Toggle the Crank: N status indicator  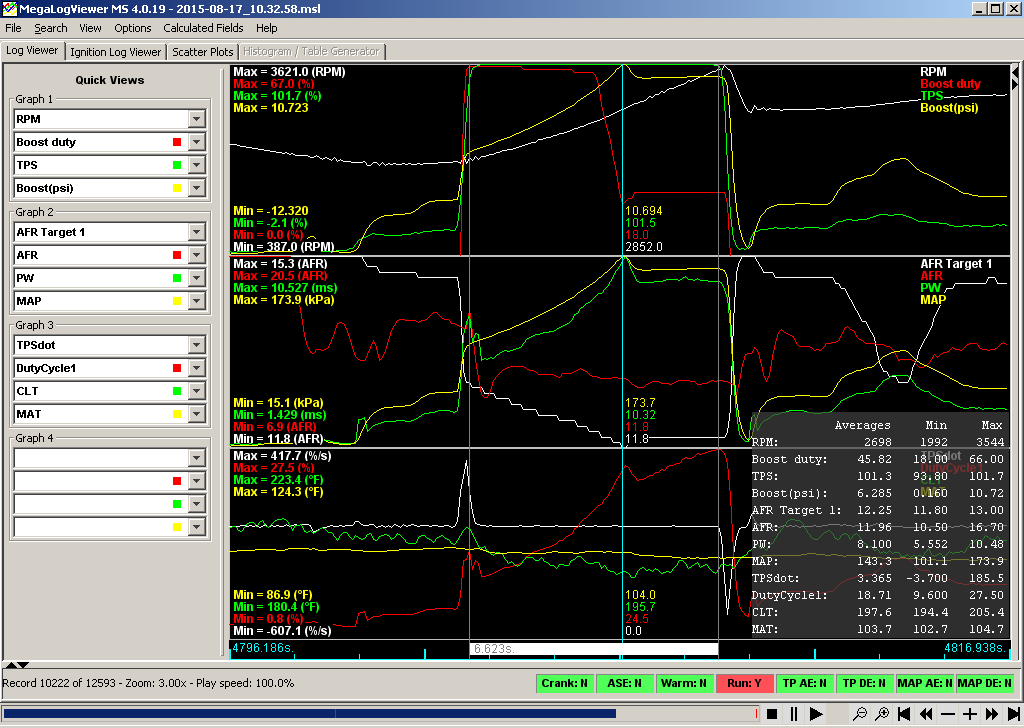(564, 684)
